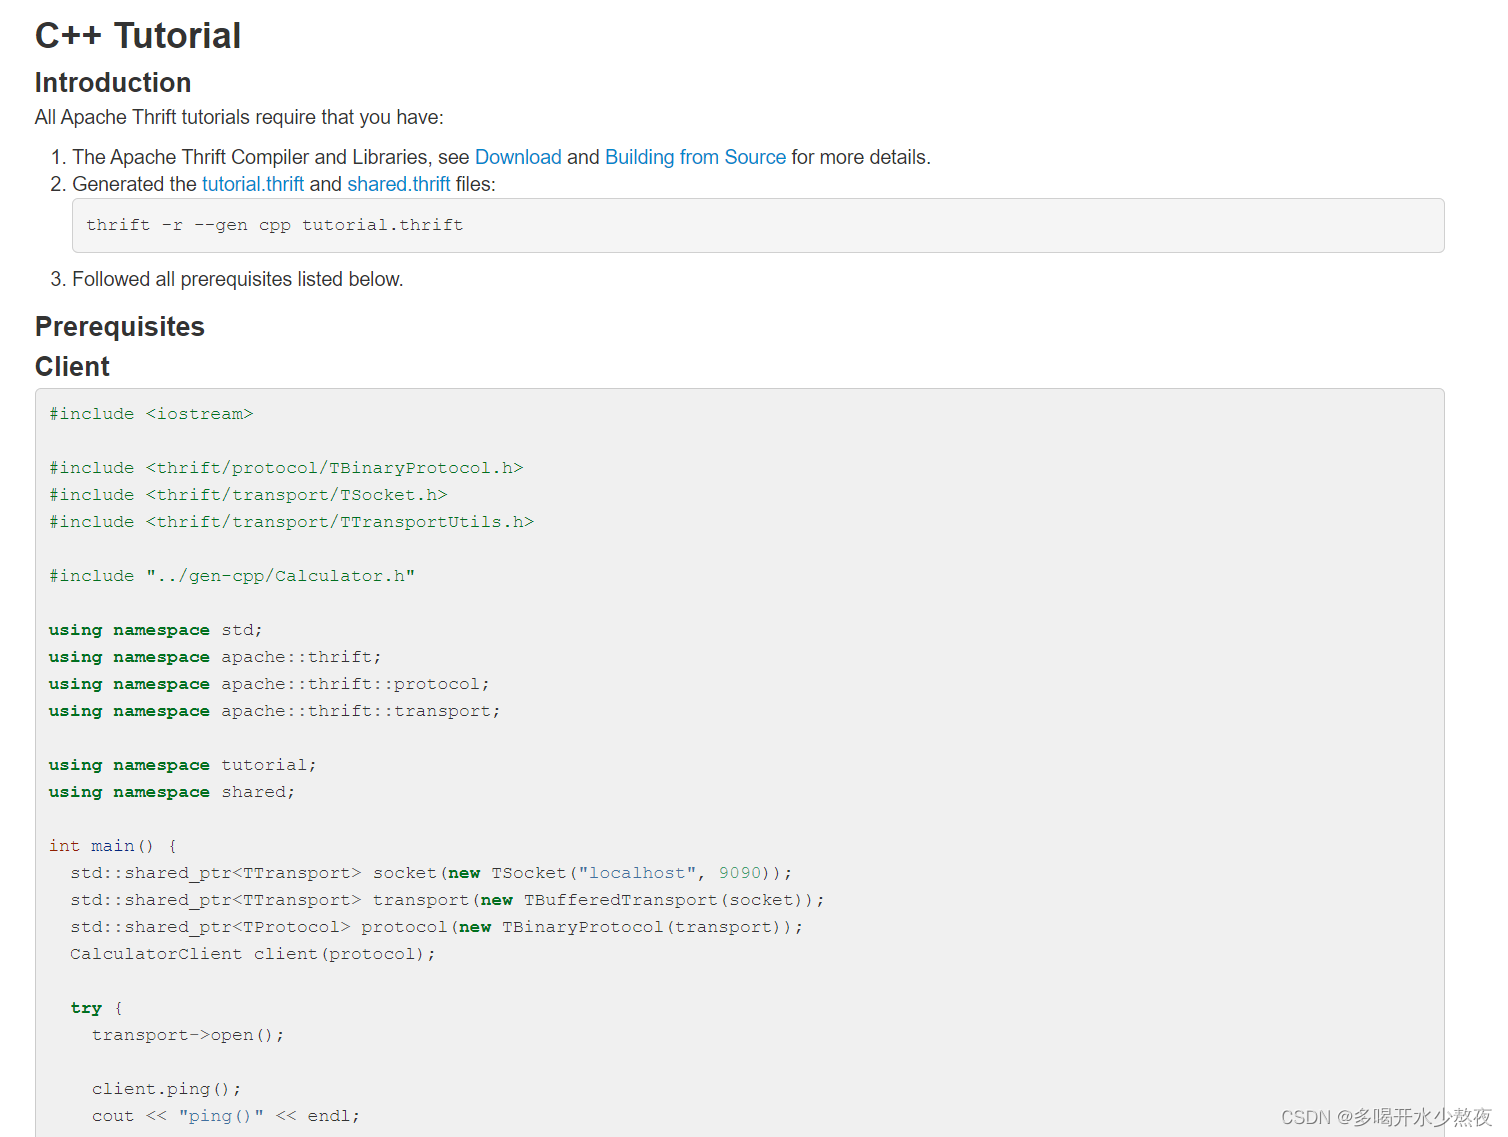Open the tutorial.thrift link
The image size is (1508, 1137).
253,184
